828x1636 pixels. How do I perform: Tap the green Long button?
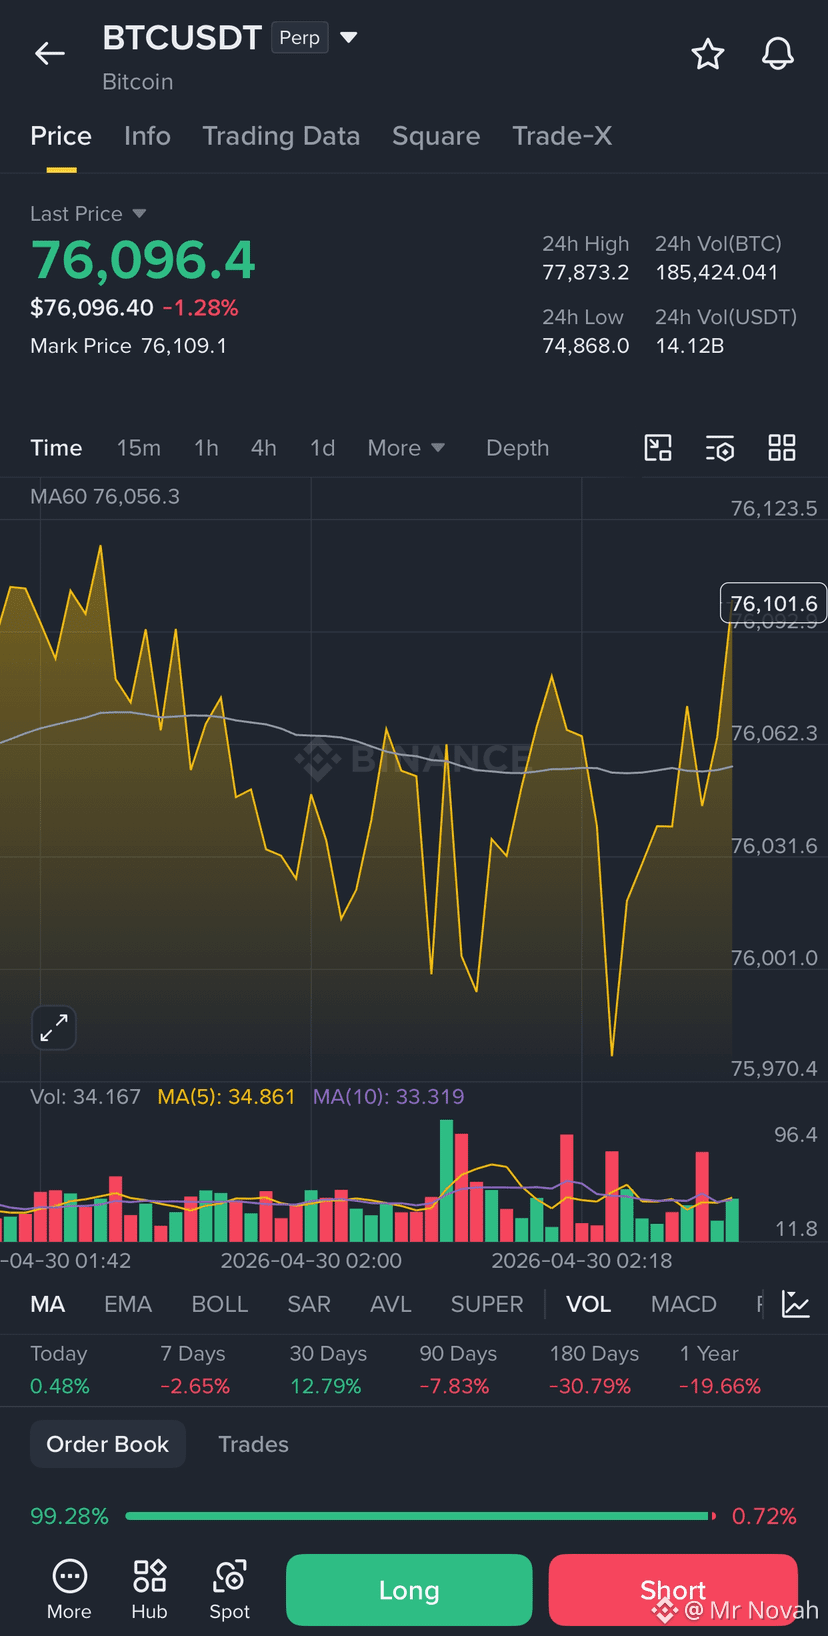(x=409, y=1590)
